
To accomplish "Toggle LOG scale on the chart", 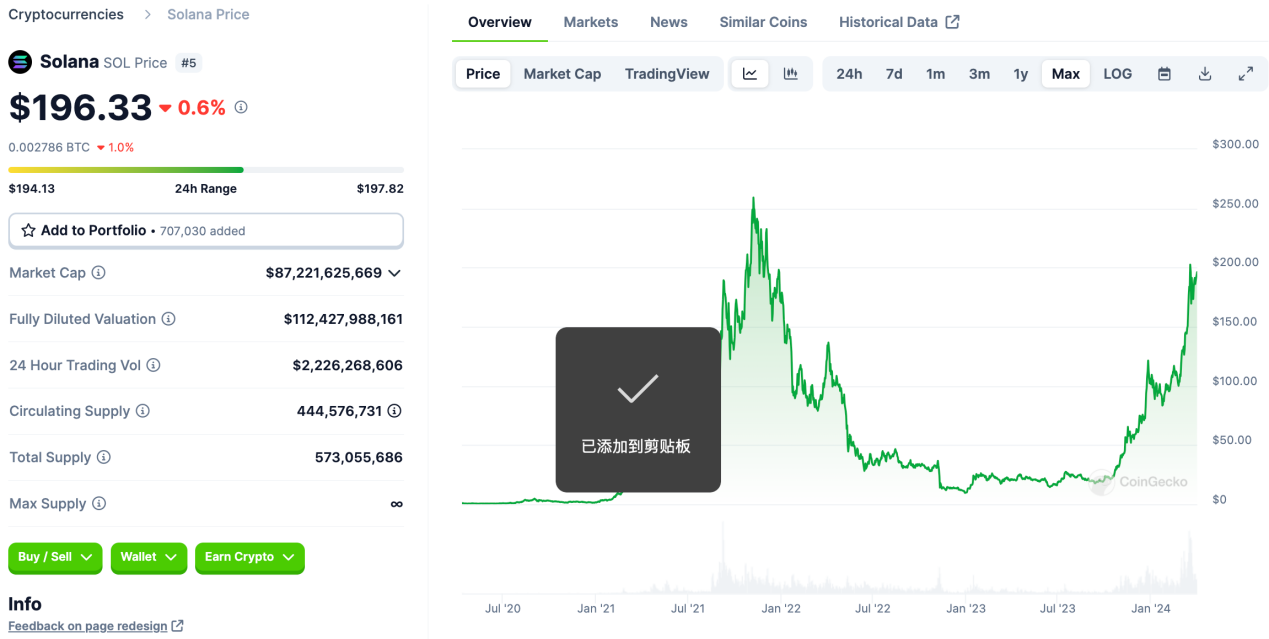I will click(1117, 73).
